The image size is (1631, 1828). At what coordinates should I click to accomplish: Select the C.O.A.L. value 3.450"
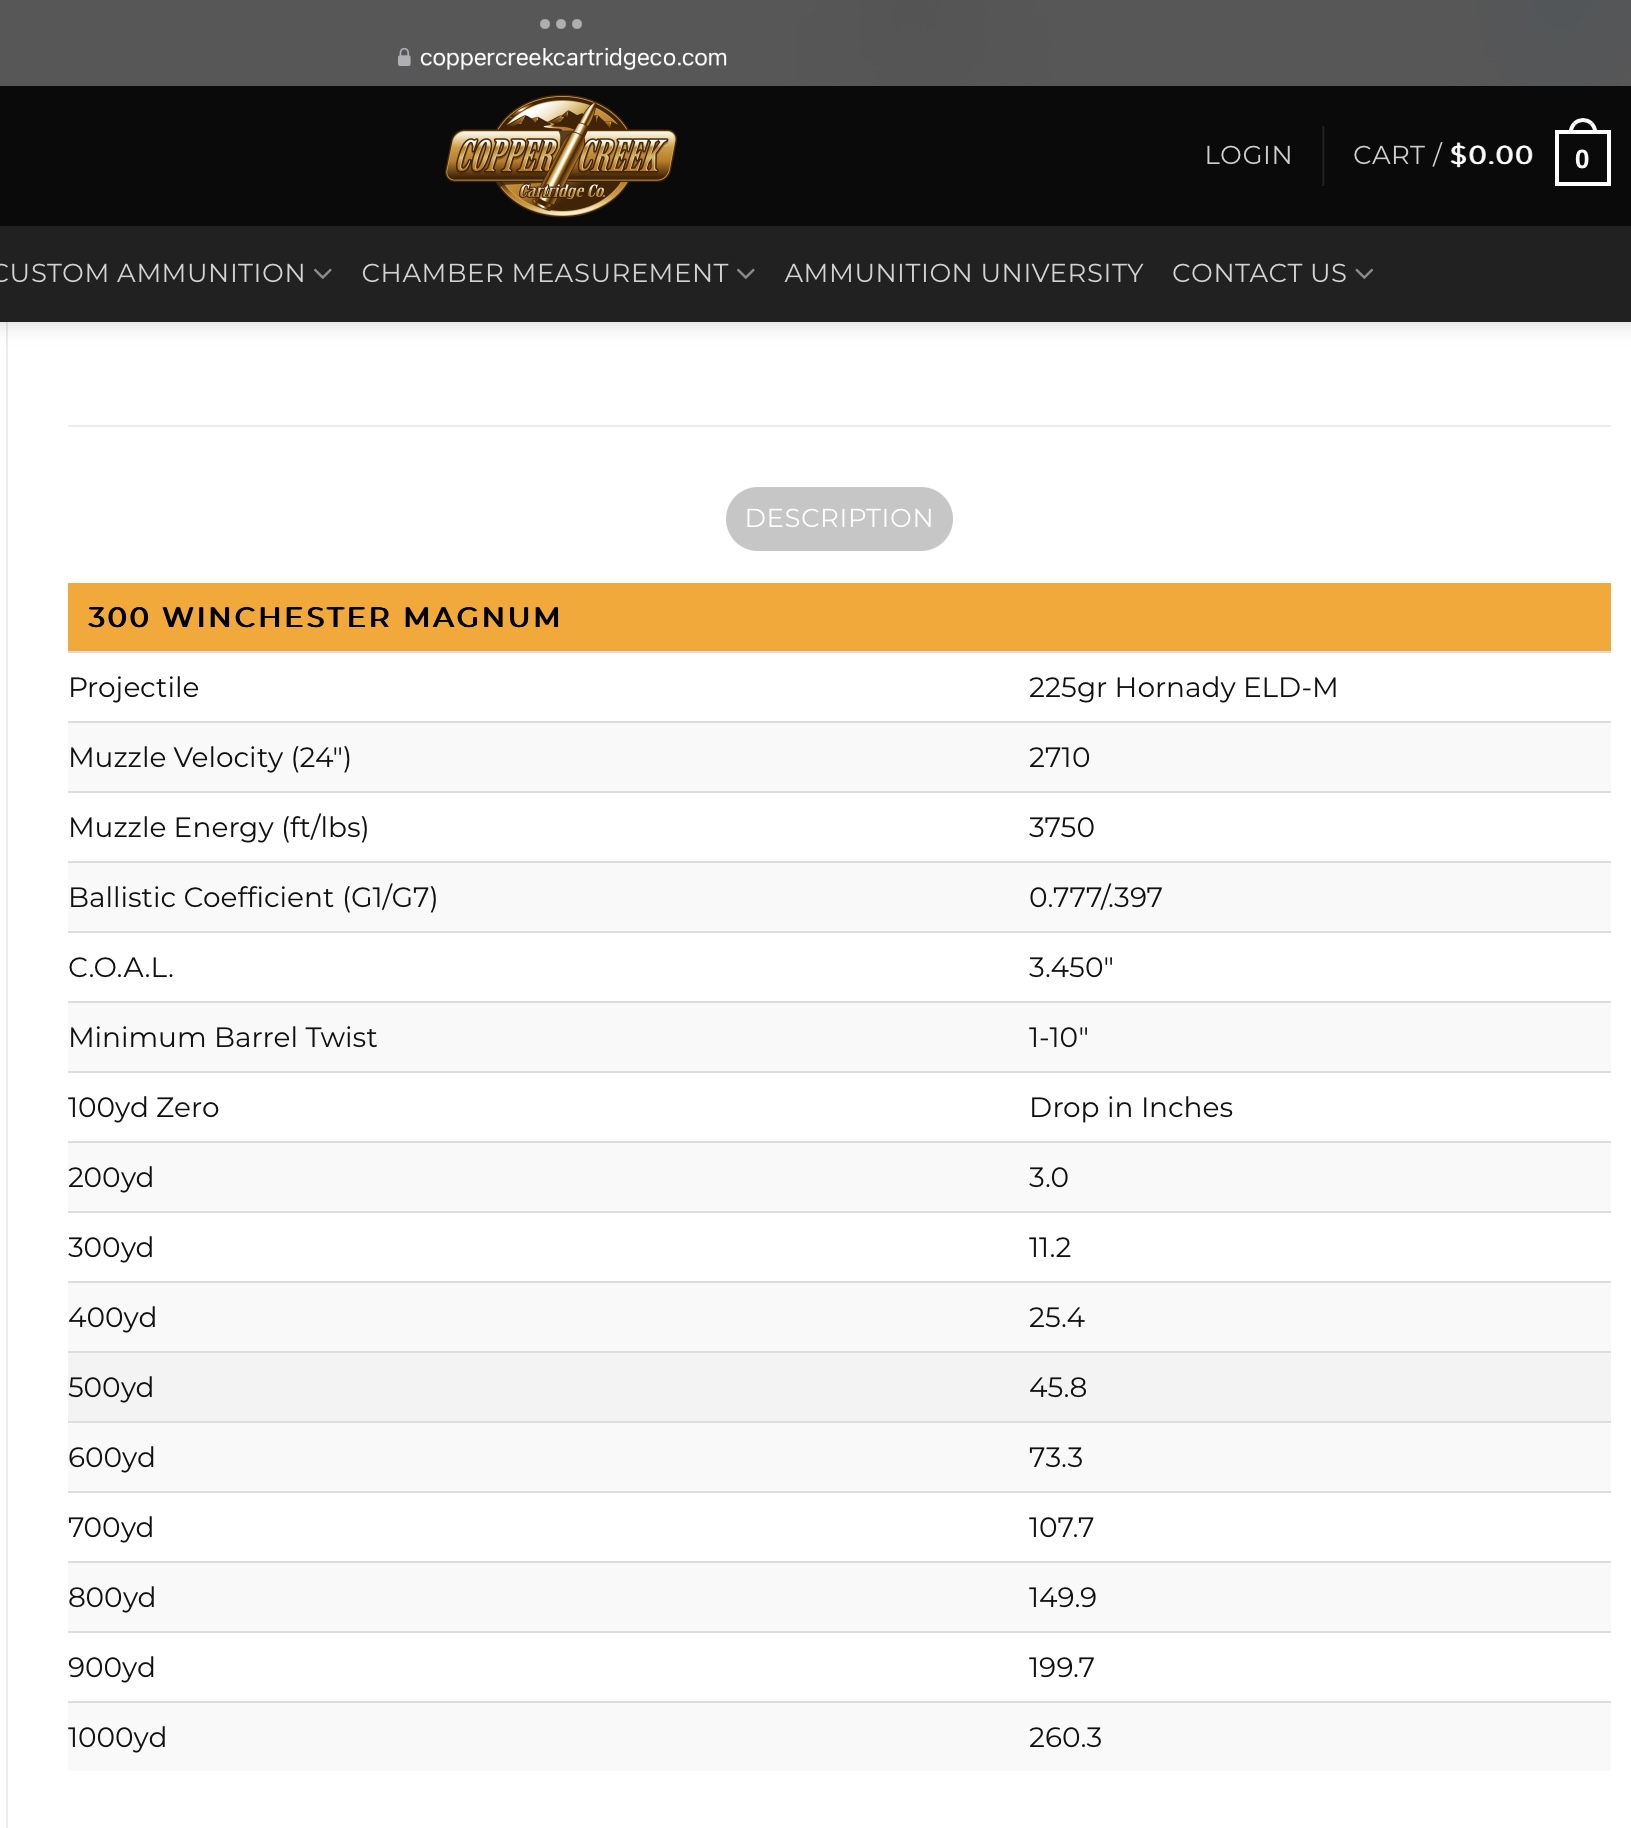pos(1070,968)
